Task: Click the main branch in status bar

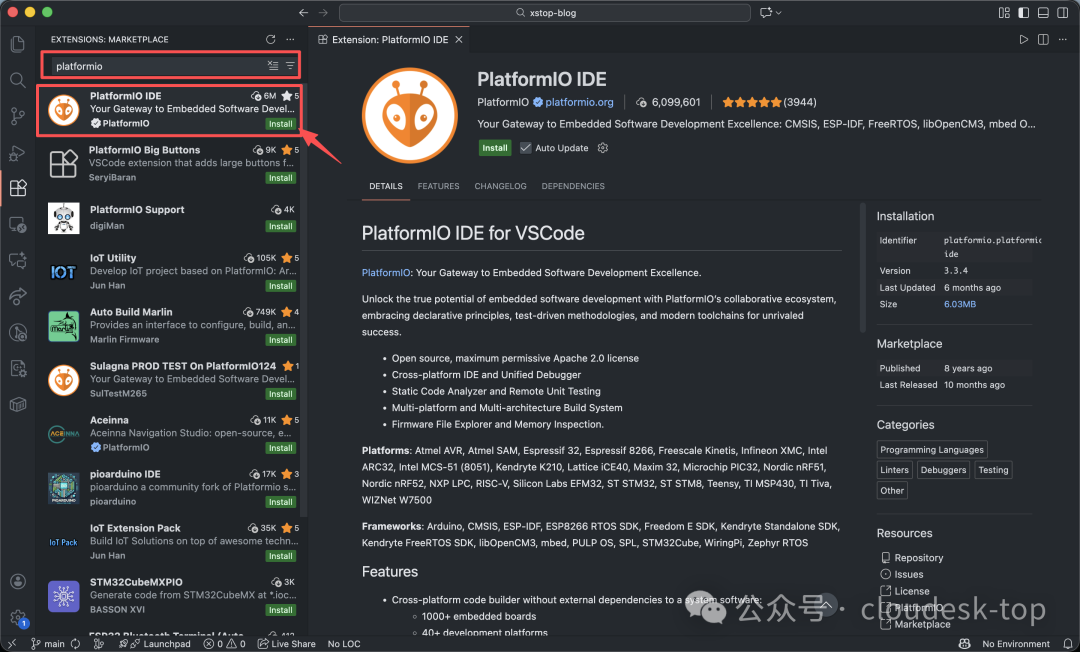Action: pyautogui.click(x=48, y=644)
